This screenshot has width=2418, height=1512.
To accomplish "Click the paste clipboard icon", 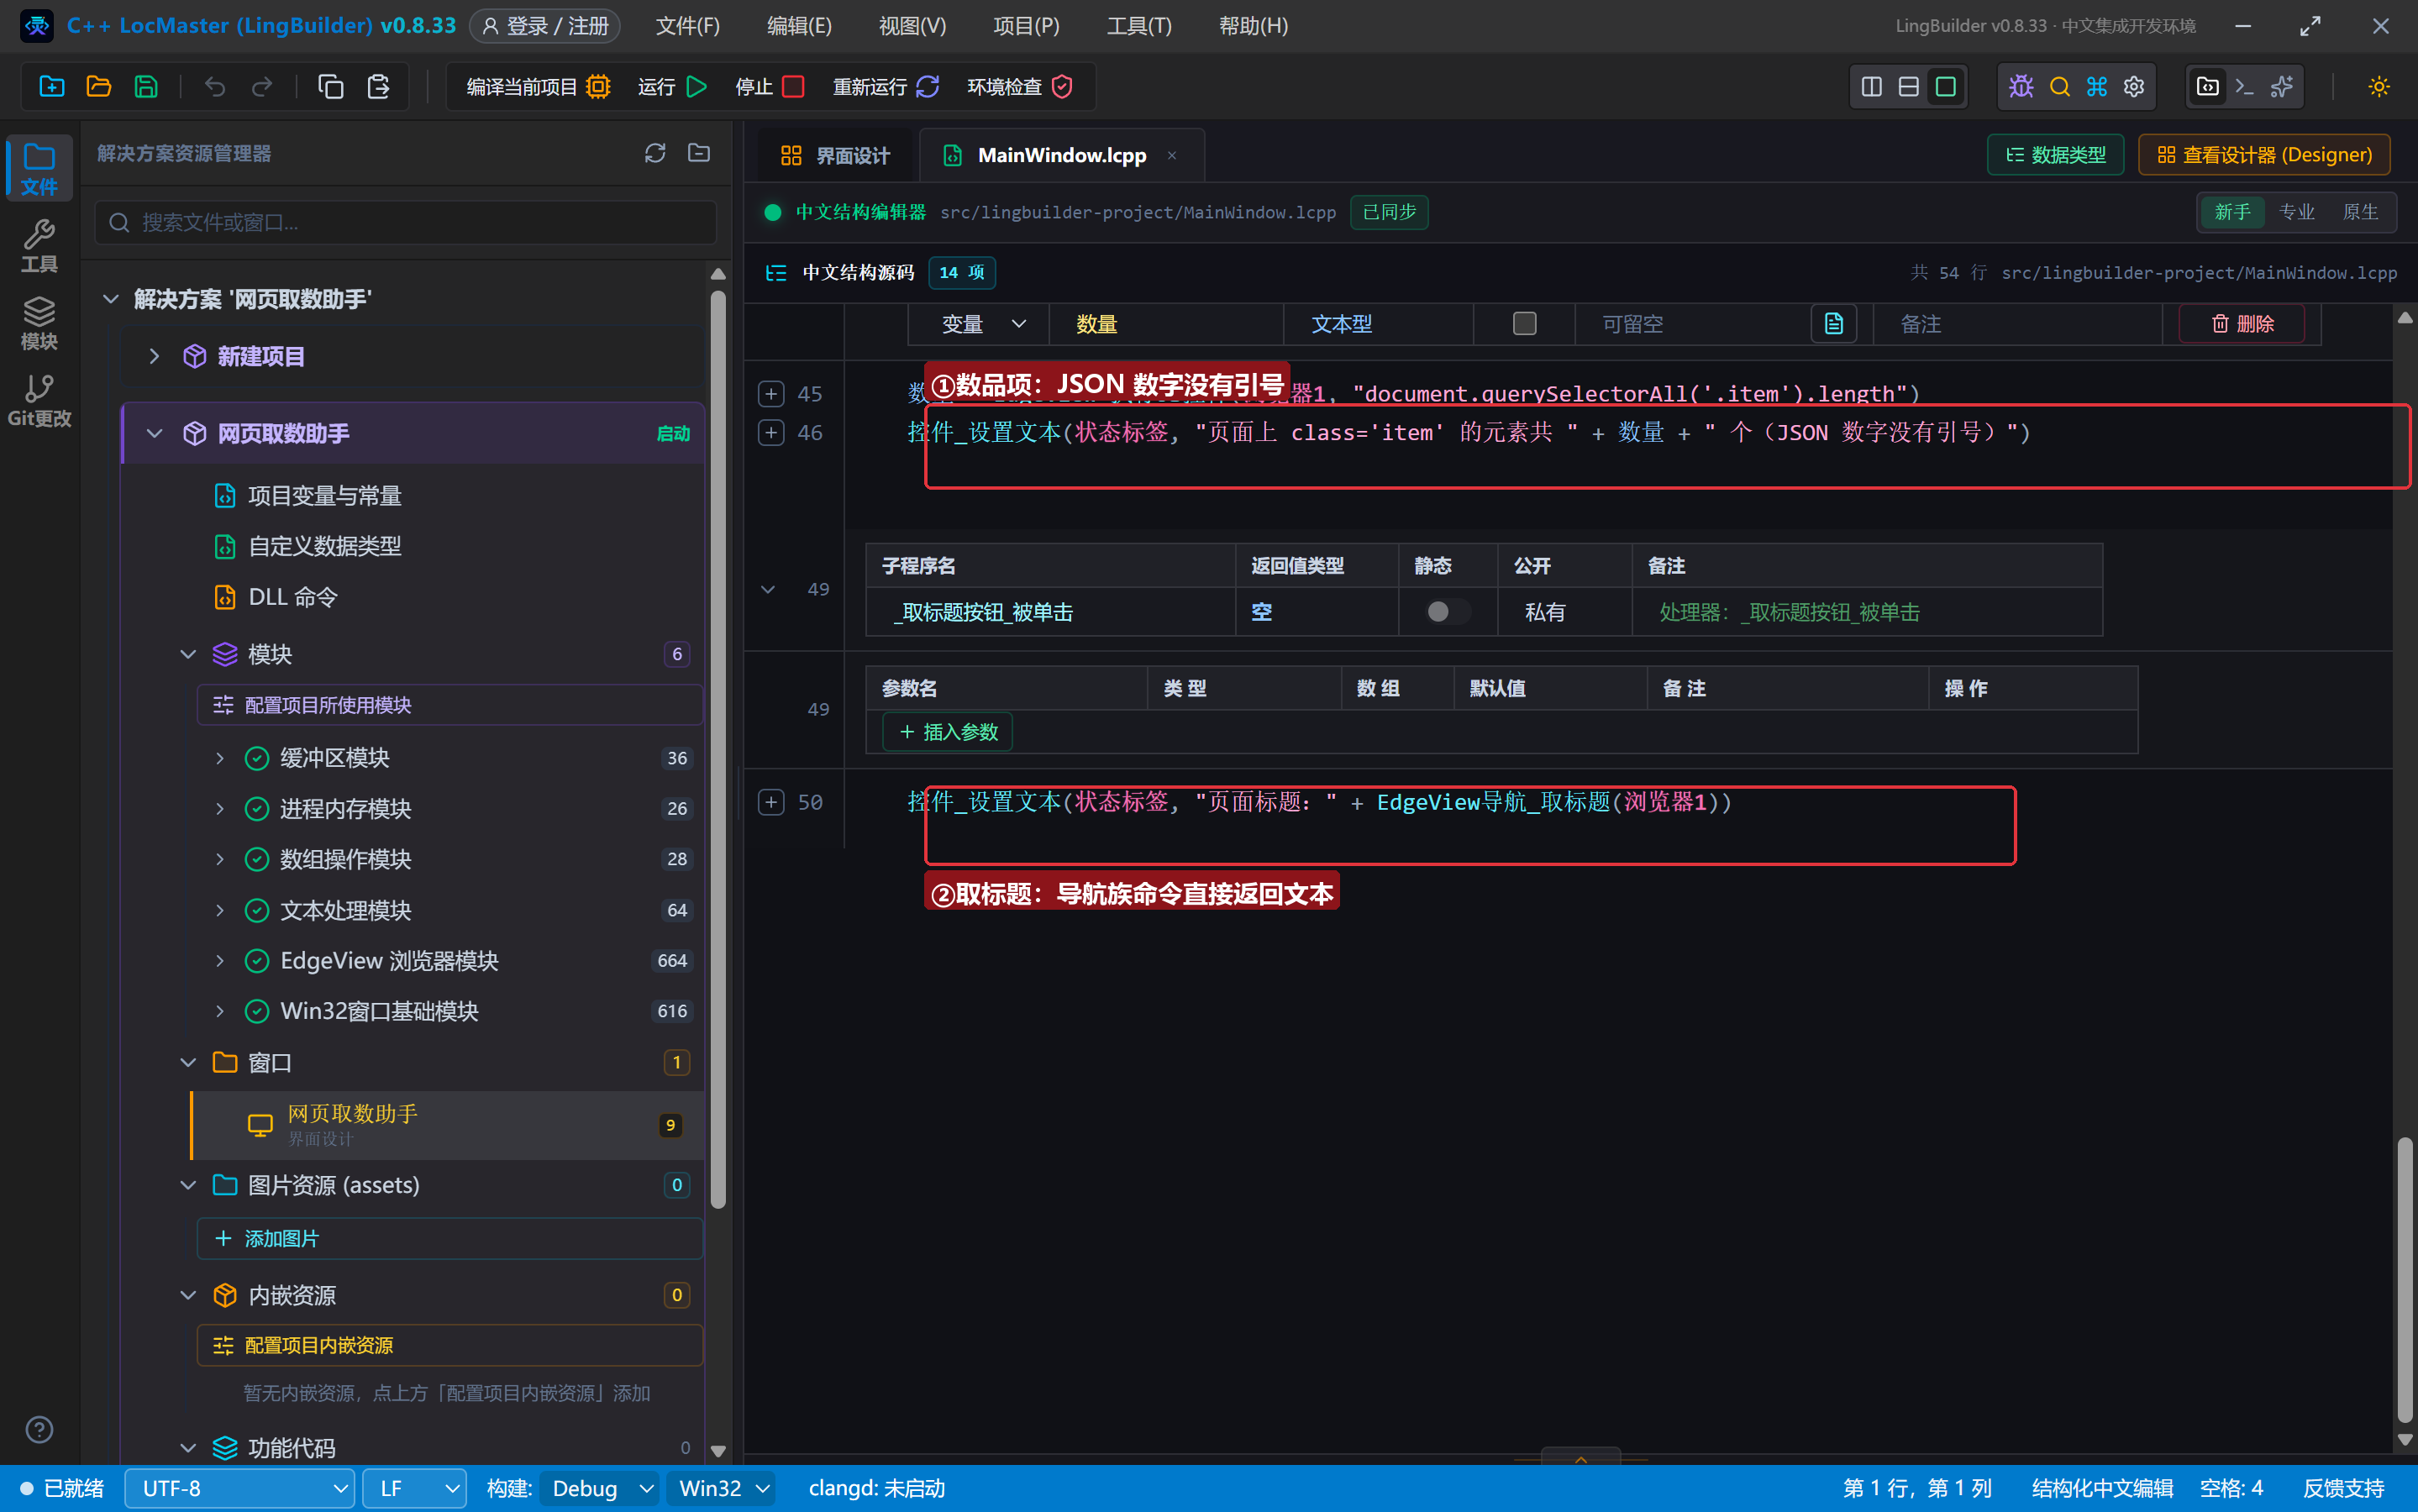I will click(x=378, y=87).
